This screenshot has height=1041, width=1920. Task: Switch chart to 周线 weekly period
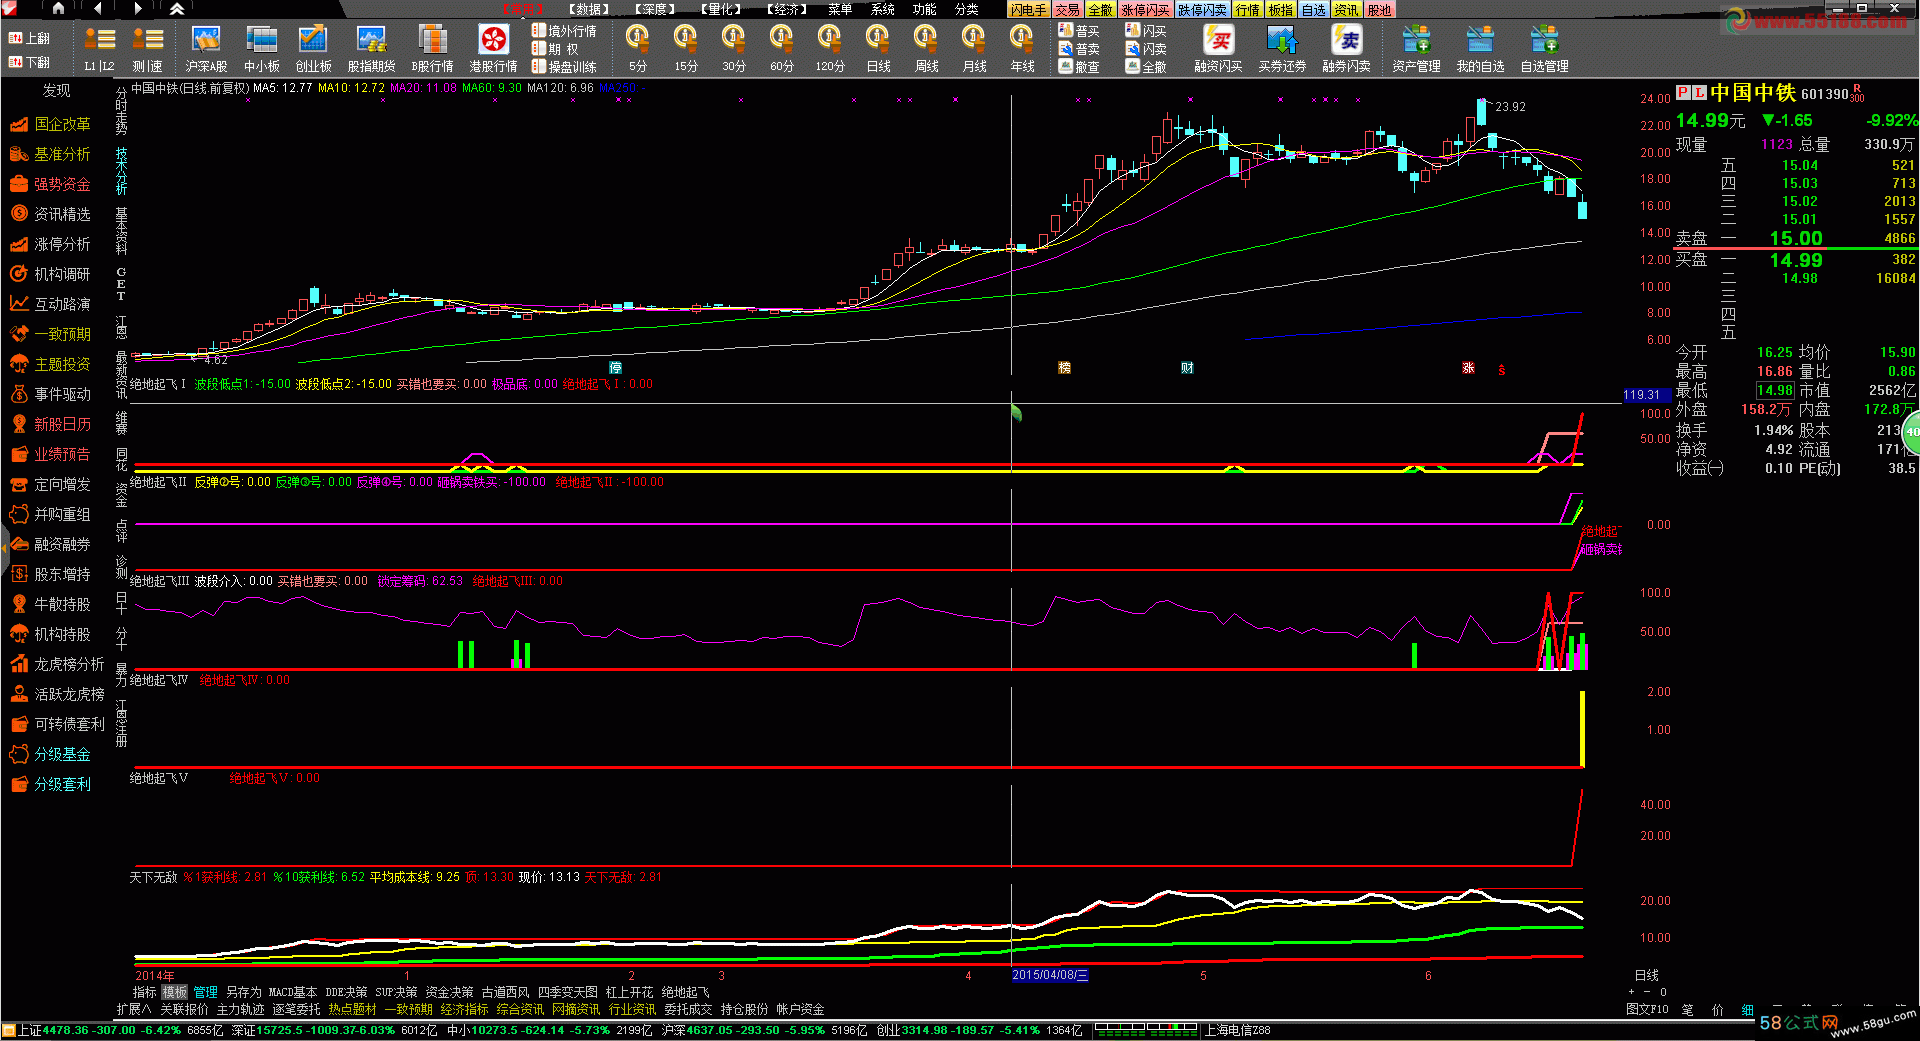(926, 48)
